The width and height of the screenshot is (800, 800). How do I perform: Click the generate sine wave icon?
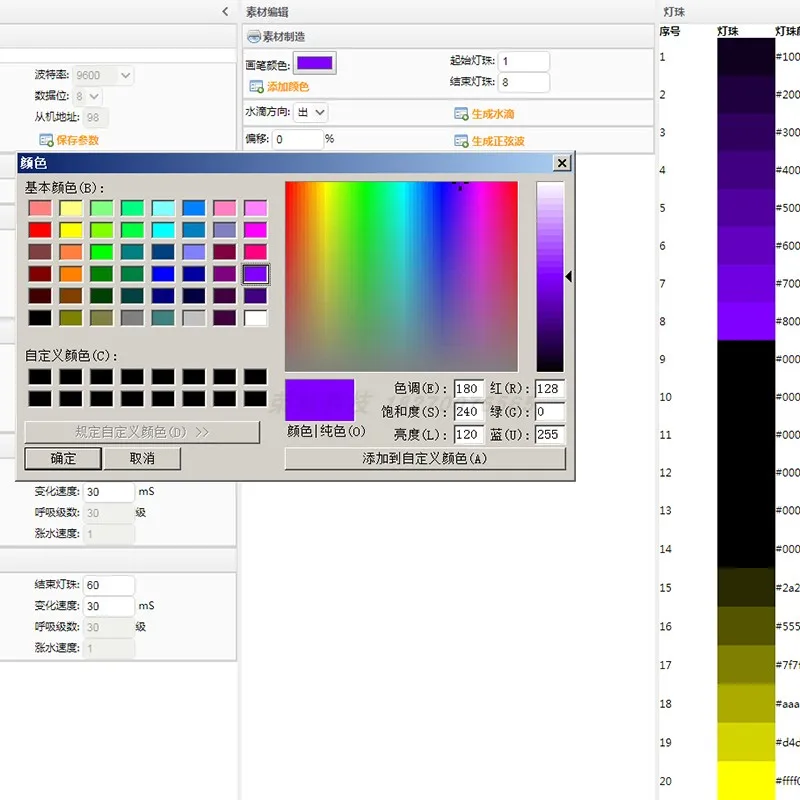click(461, 141)
